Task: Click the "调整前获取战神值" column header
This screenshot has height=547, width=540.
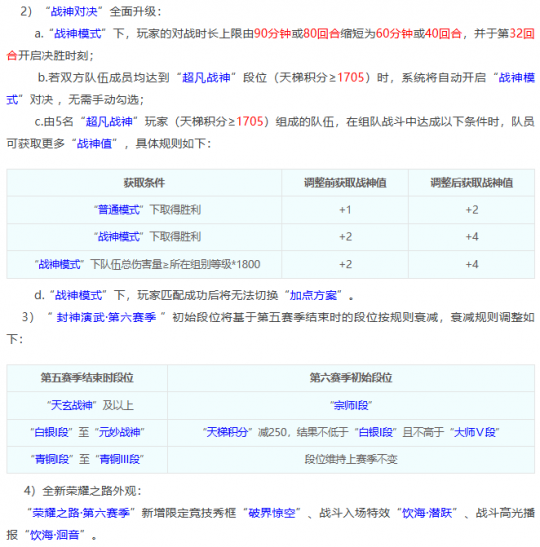Action: [345, 183]
